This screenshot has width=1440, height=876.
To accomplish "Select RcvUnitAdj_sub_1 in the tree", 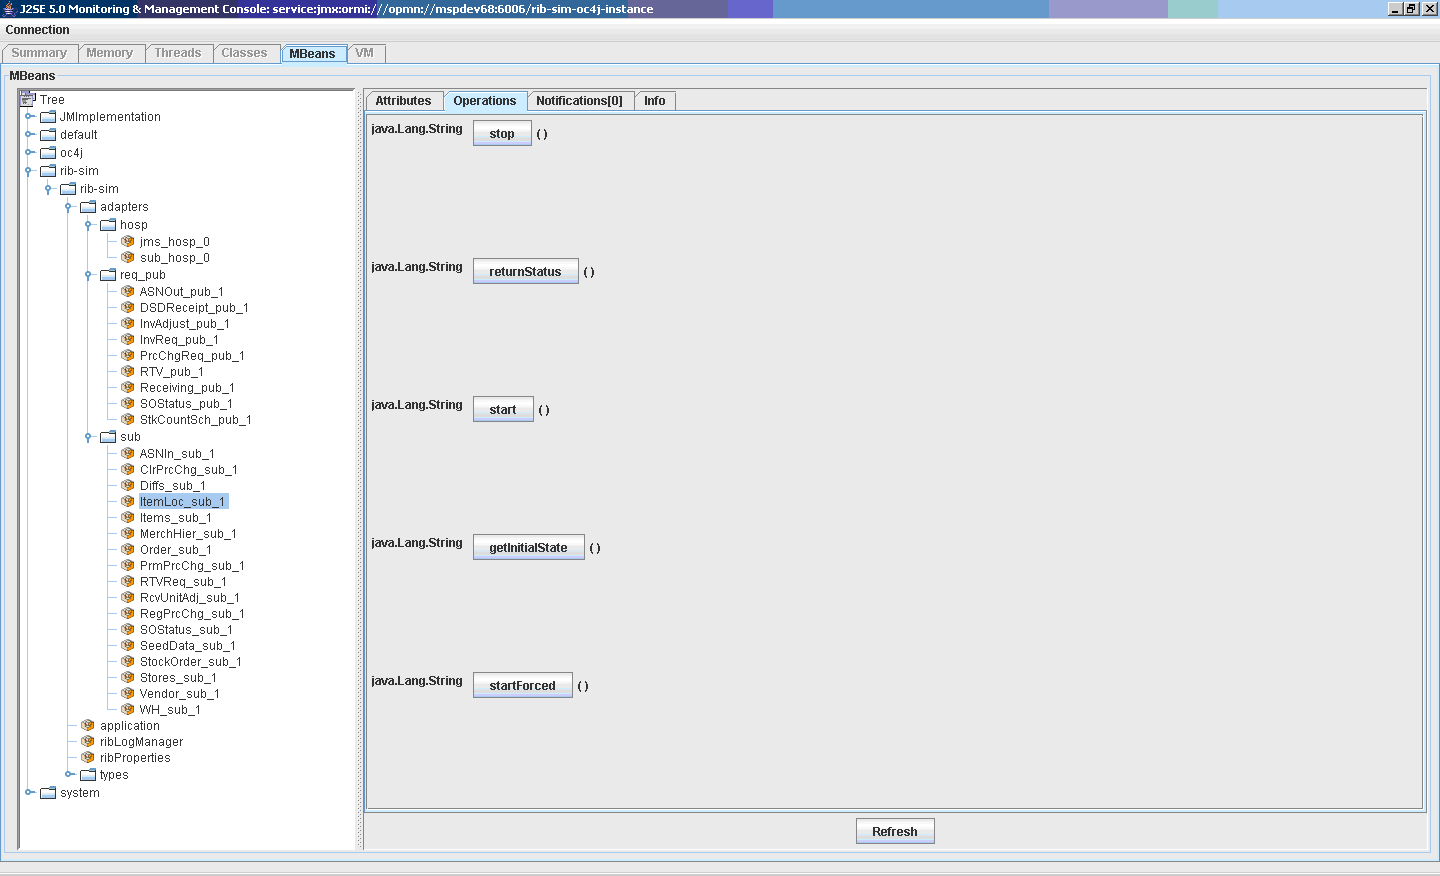I will pyautogui.click(x=190, y=598).
